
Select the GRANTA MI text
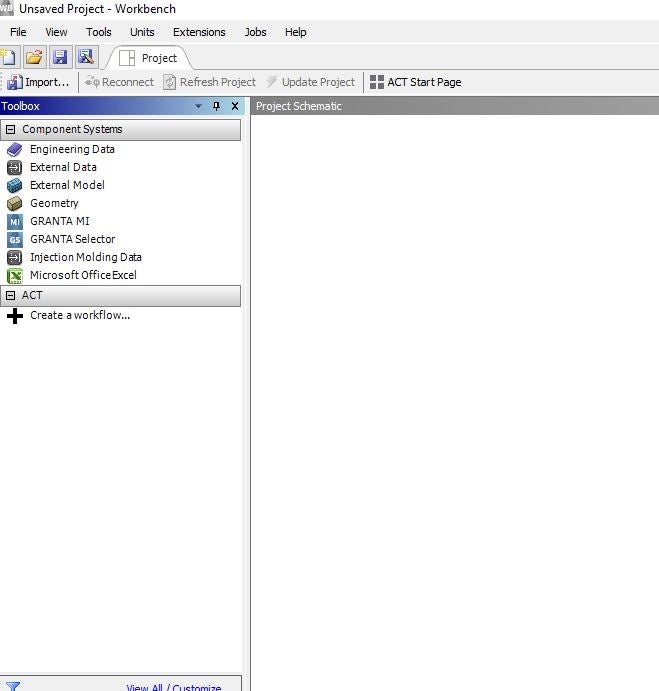coord(60,221)
